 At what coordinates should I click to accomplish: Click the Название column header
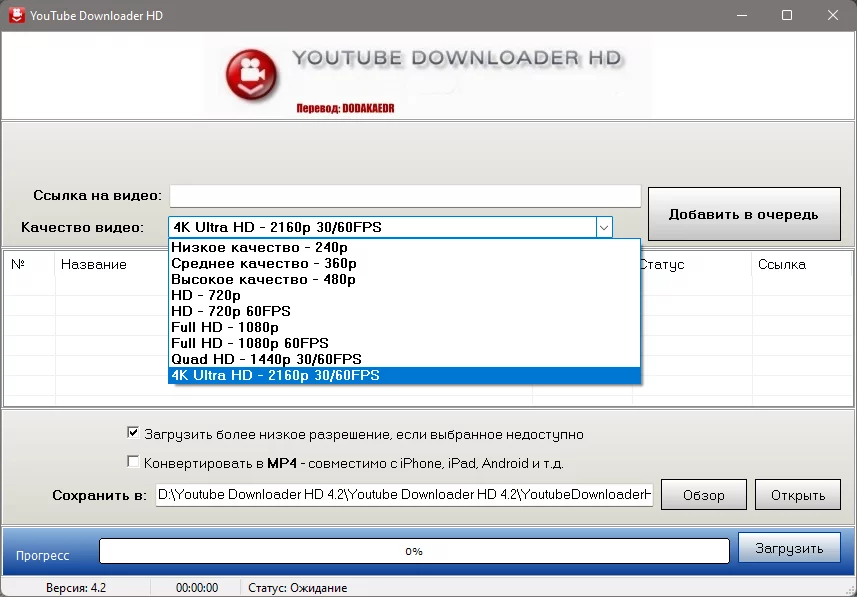(93, 265)
